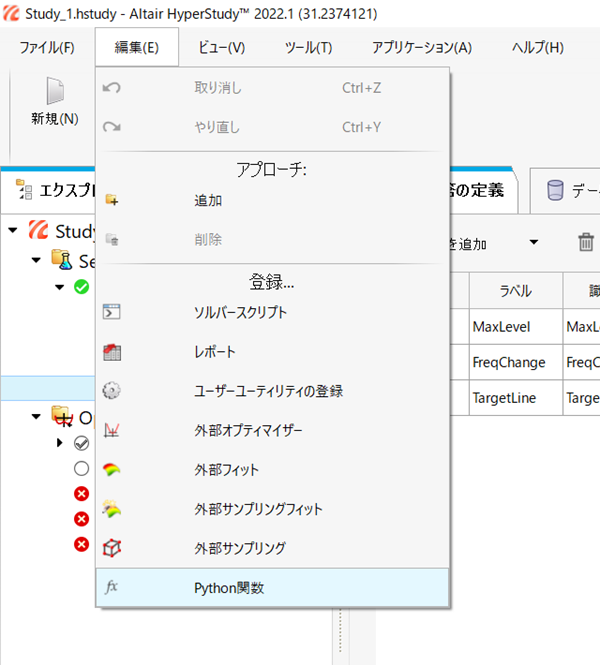Select 外部オプティマイザー entry

(272, 430)
